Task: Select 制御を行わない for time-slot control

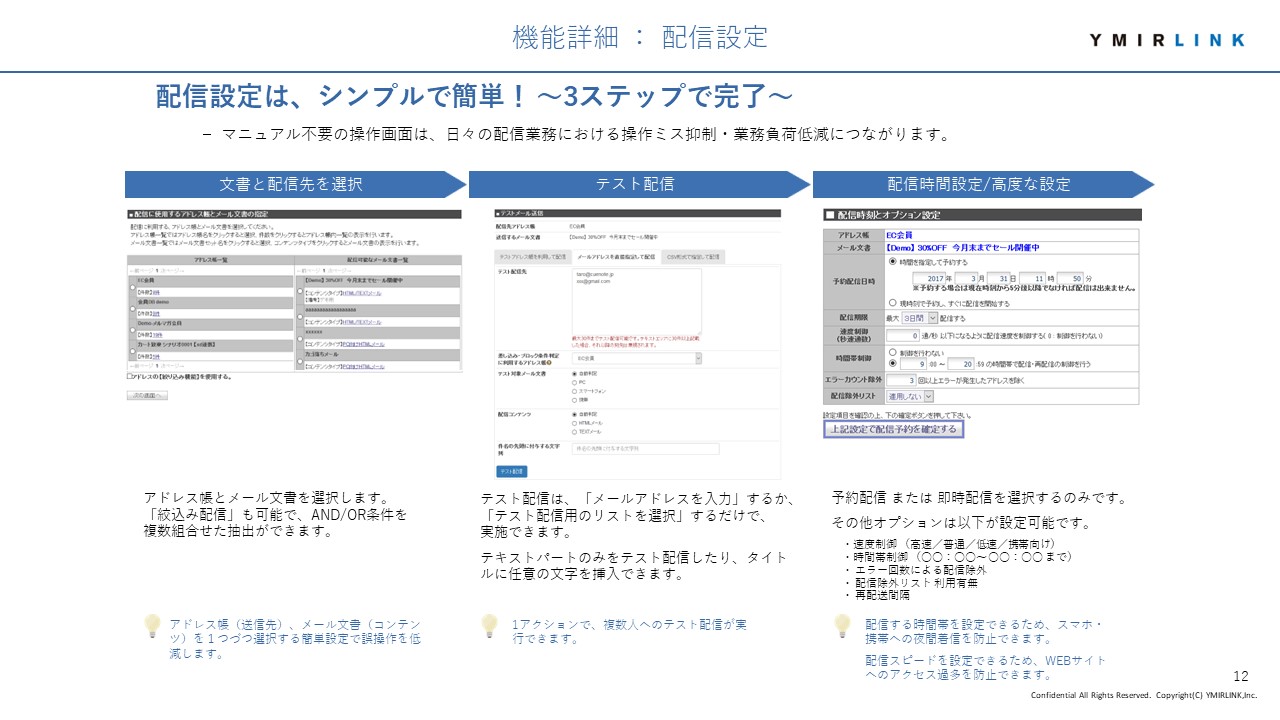Action: tap(892, 352)
